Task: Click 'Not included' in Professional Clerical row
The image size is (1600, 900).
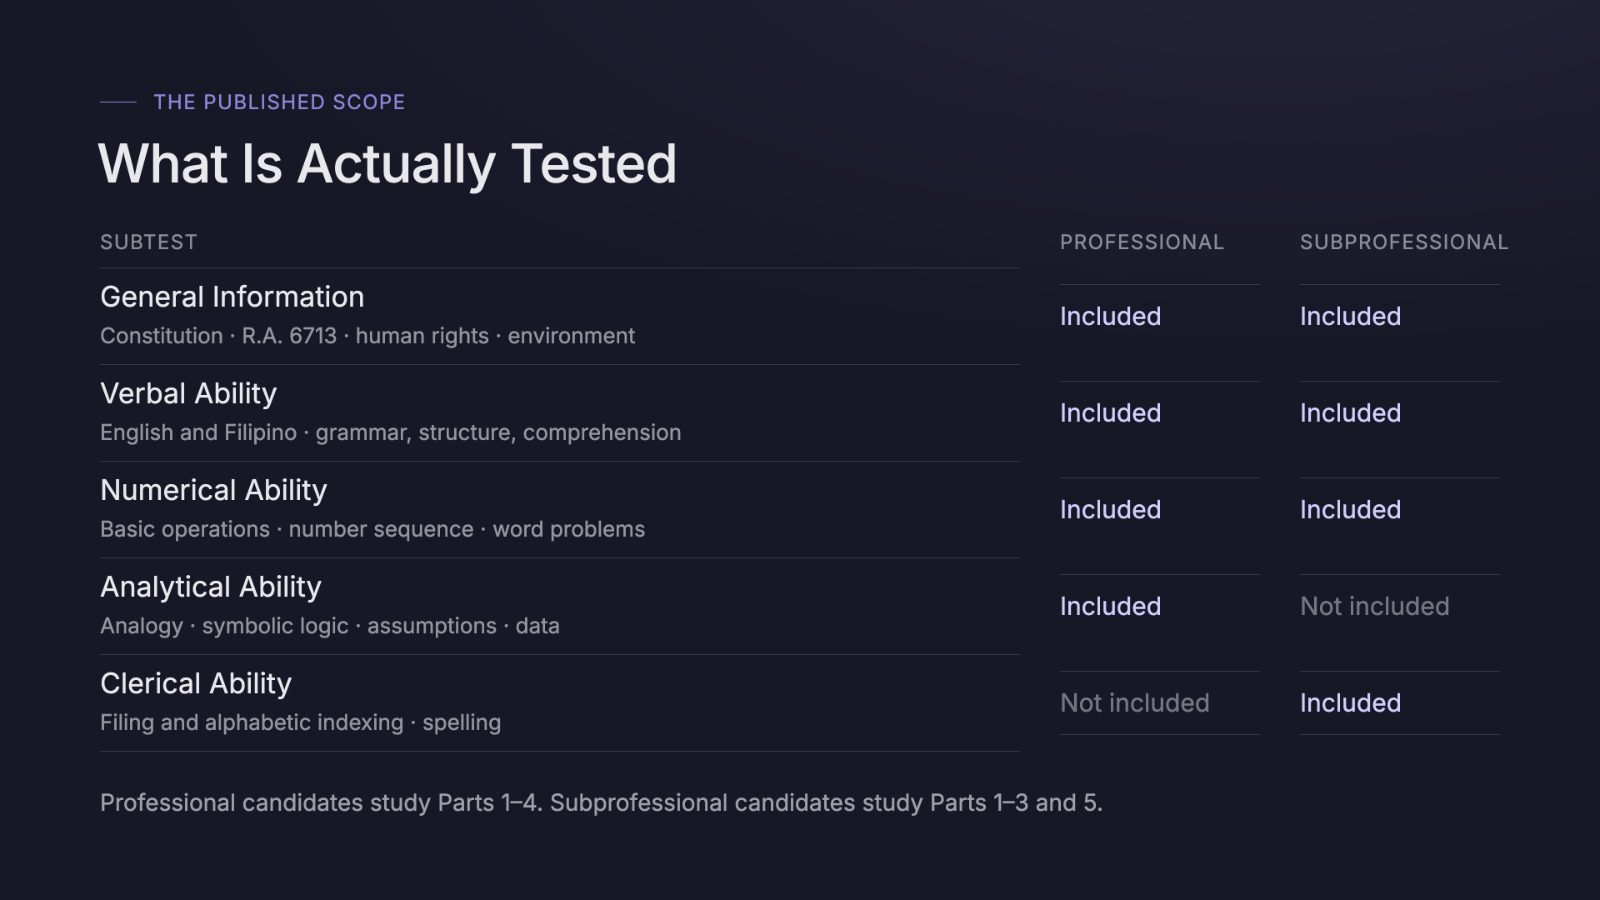Action: coord(1135,703)
